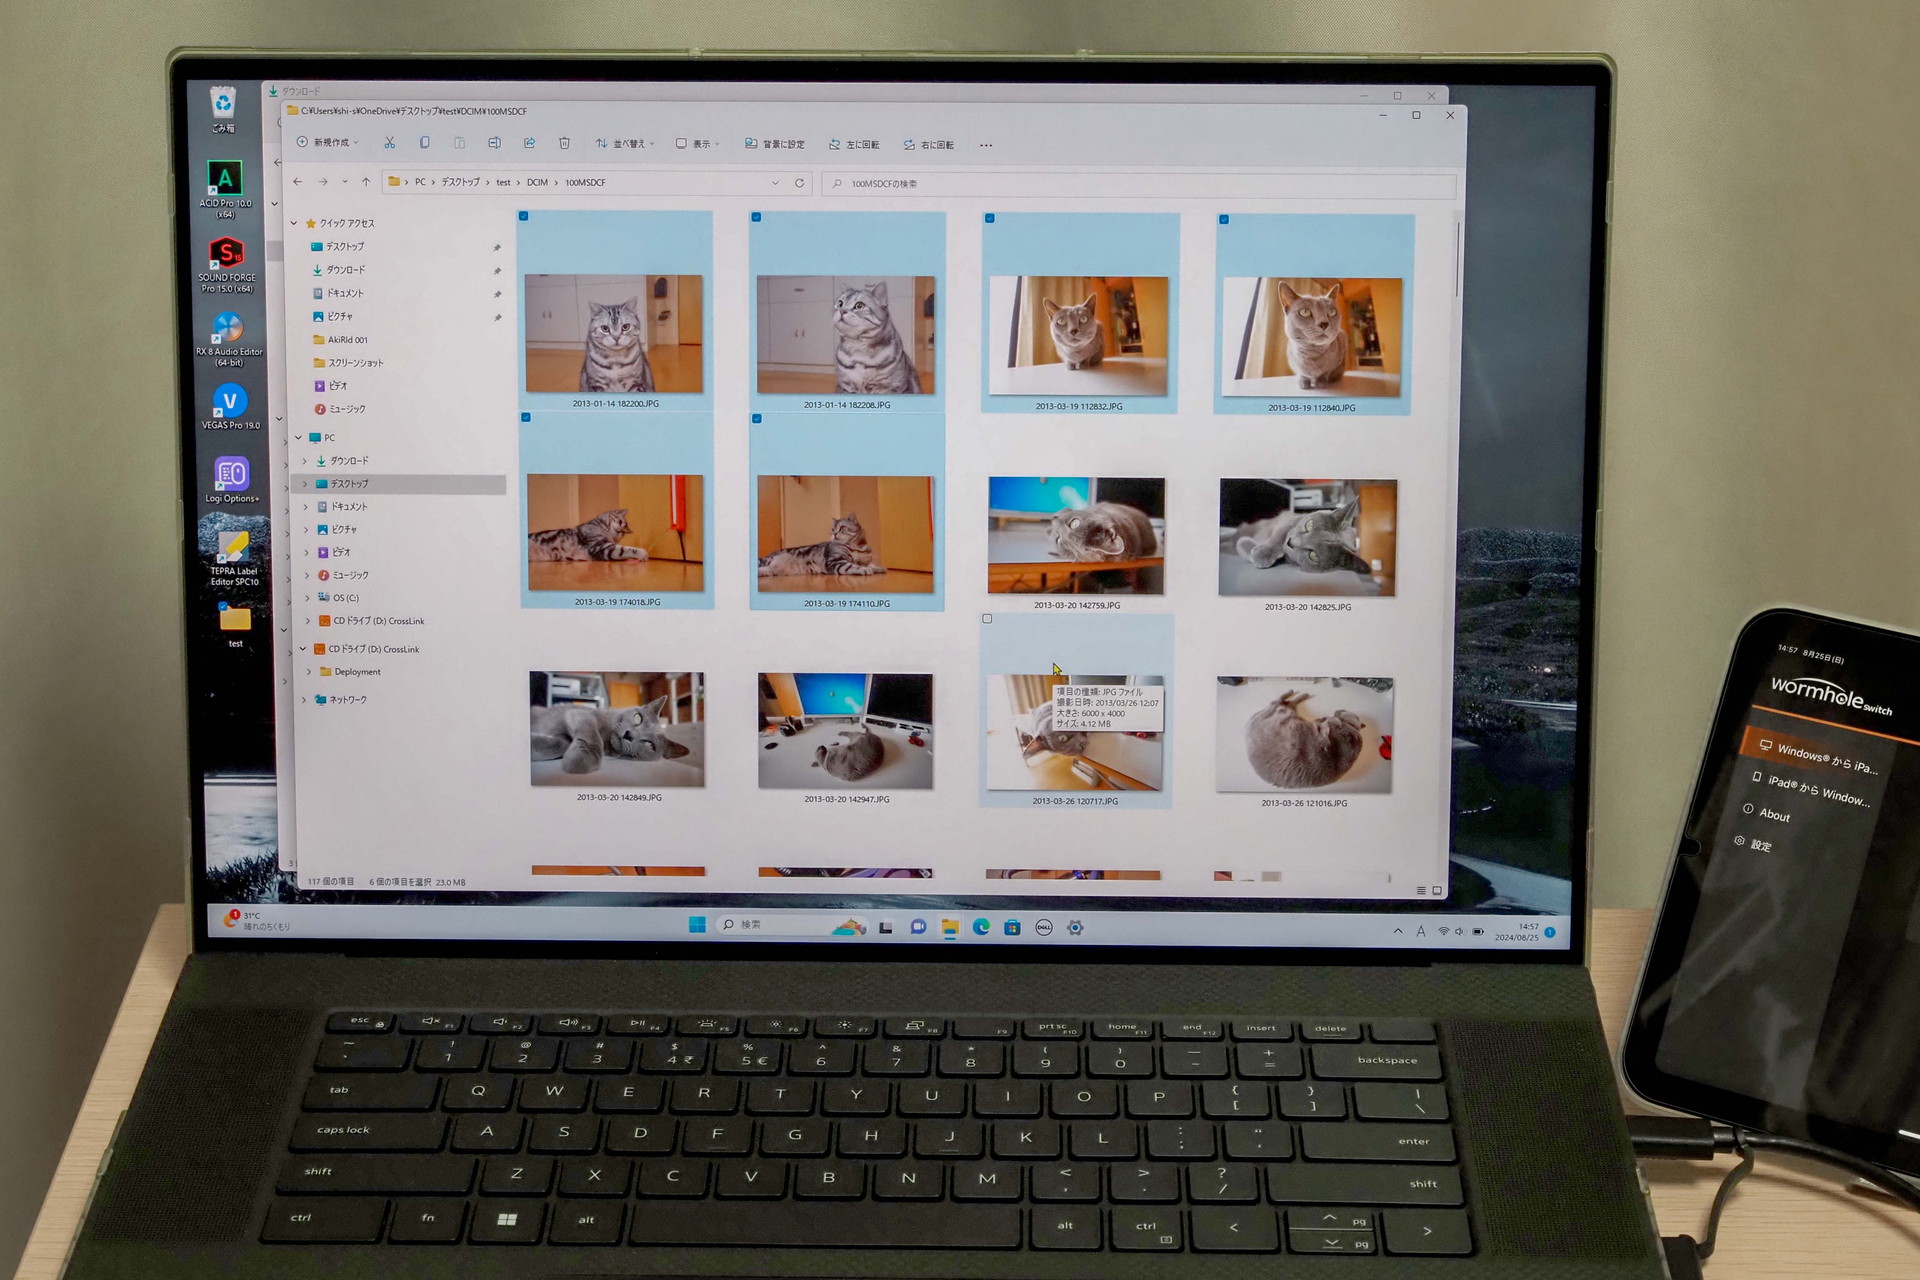The image size is (1920, 1280).
Task: Navigate to DCIM in the breadcrumb path
Action: point(536,182)
